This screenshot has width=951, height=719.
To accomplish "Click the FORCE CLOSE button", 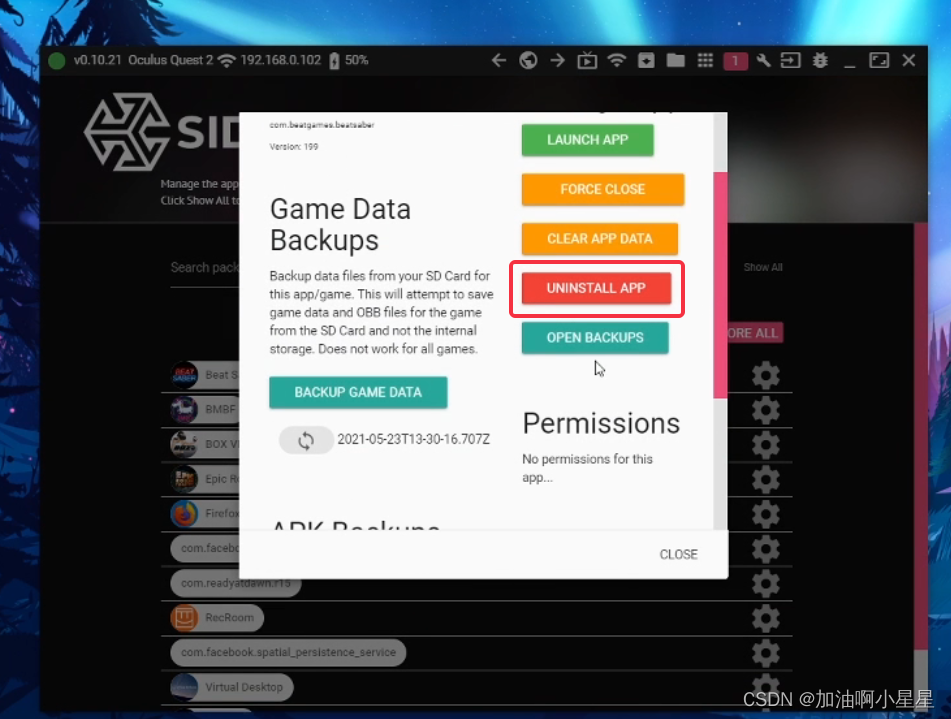I will tap(603, 189).
